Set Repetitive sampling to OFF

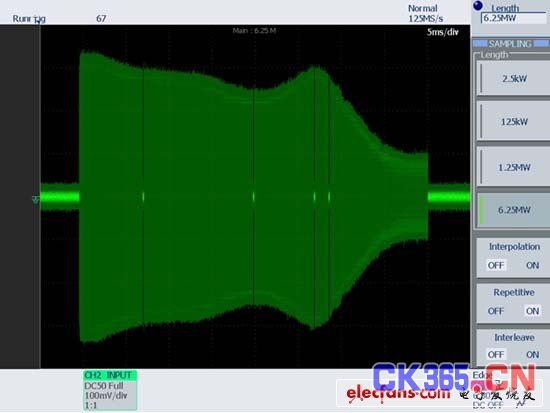(x=496, y=311)
